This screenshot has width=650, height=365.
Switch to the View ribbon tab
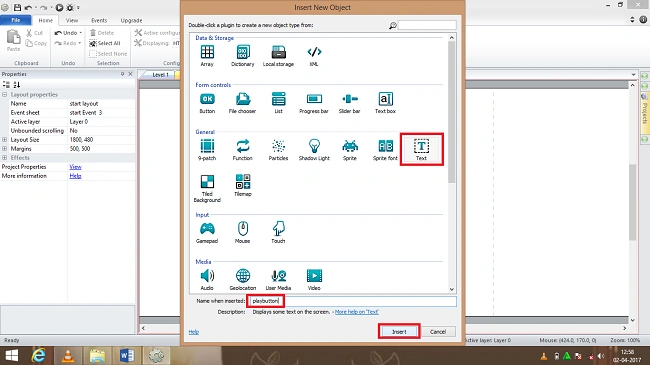(x=72, y=20)
